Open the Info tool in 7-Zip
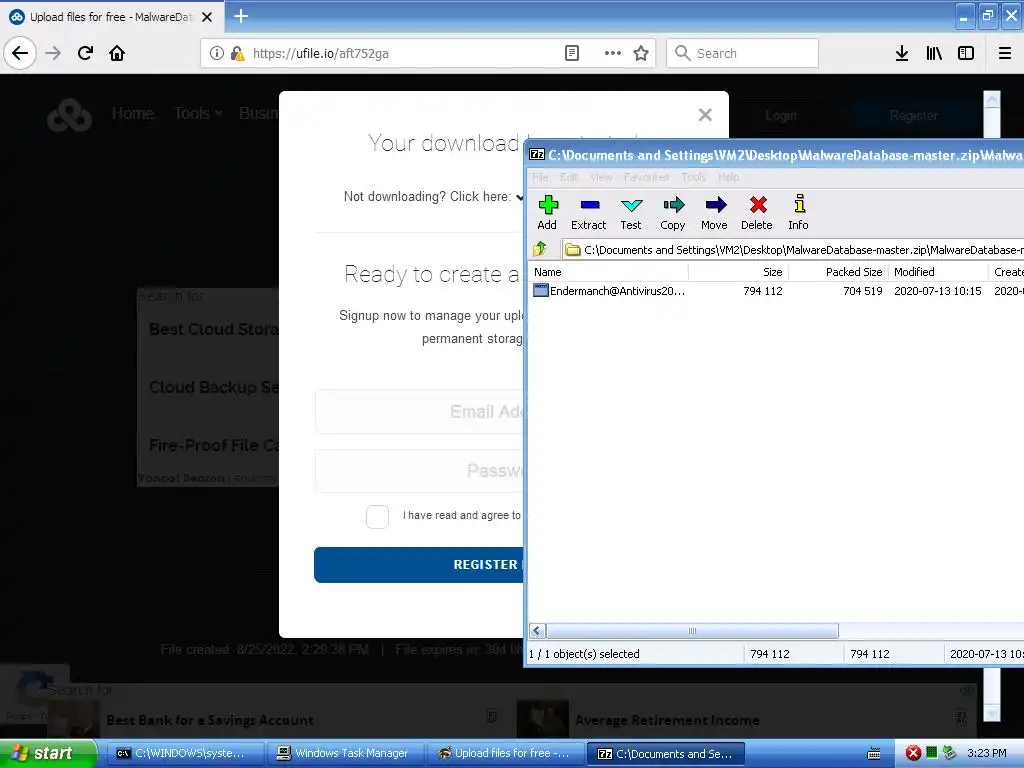Screen dimensions: 1024x768 coord(798,213)
